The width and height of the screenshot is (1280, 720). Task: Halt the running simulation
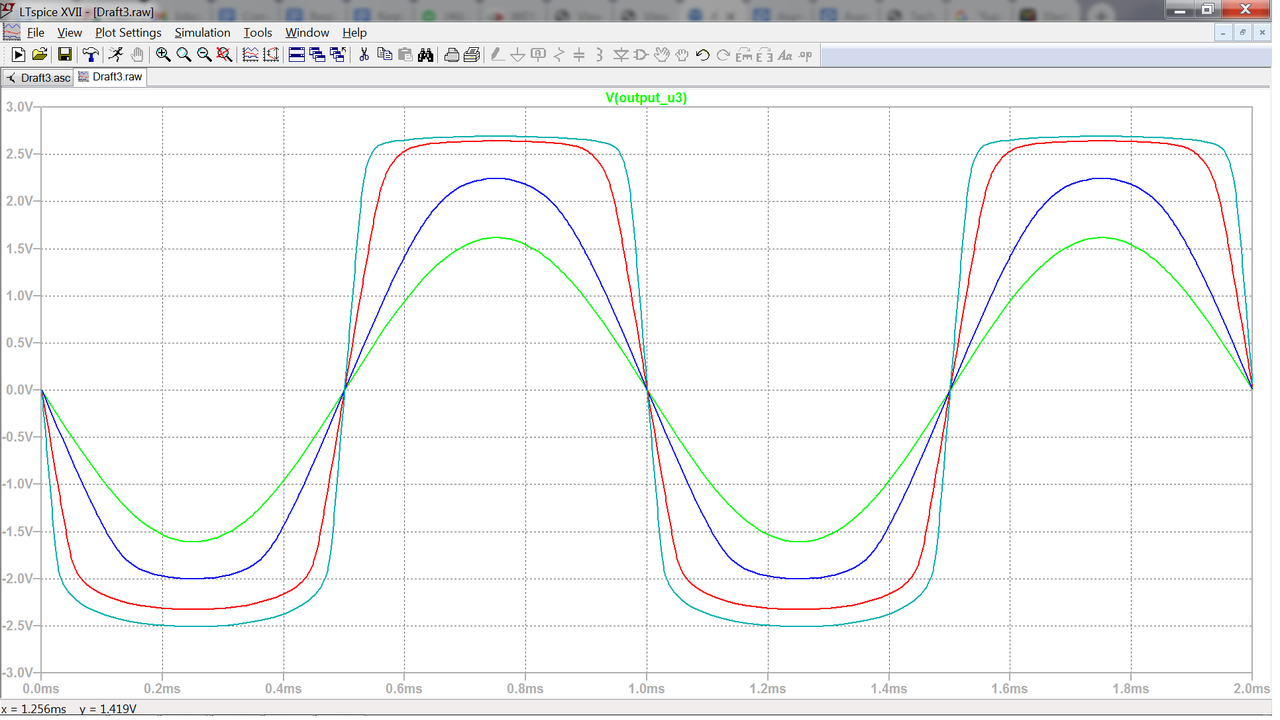[x=138, y=54]
